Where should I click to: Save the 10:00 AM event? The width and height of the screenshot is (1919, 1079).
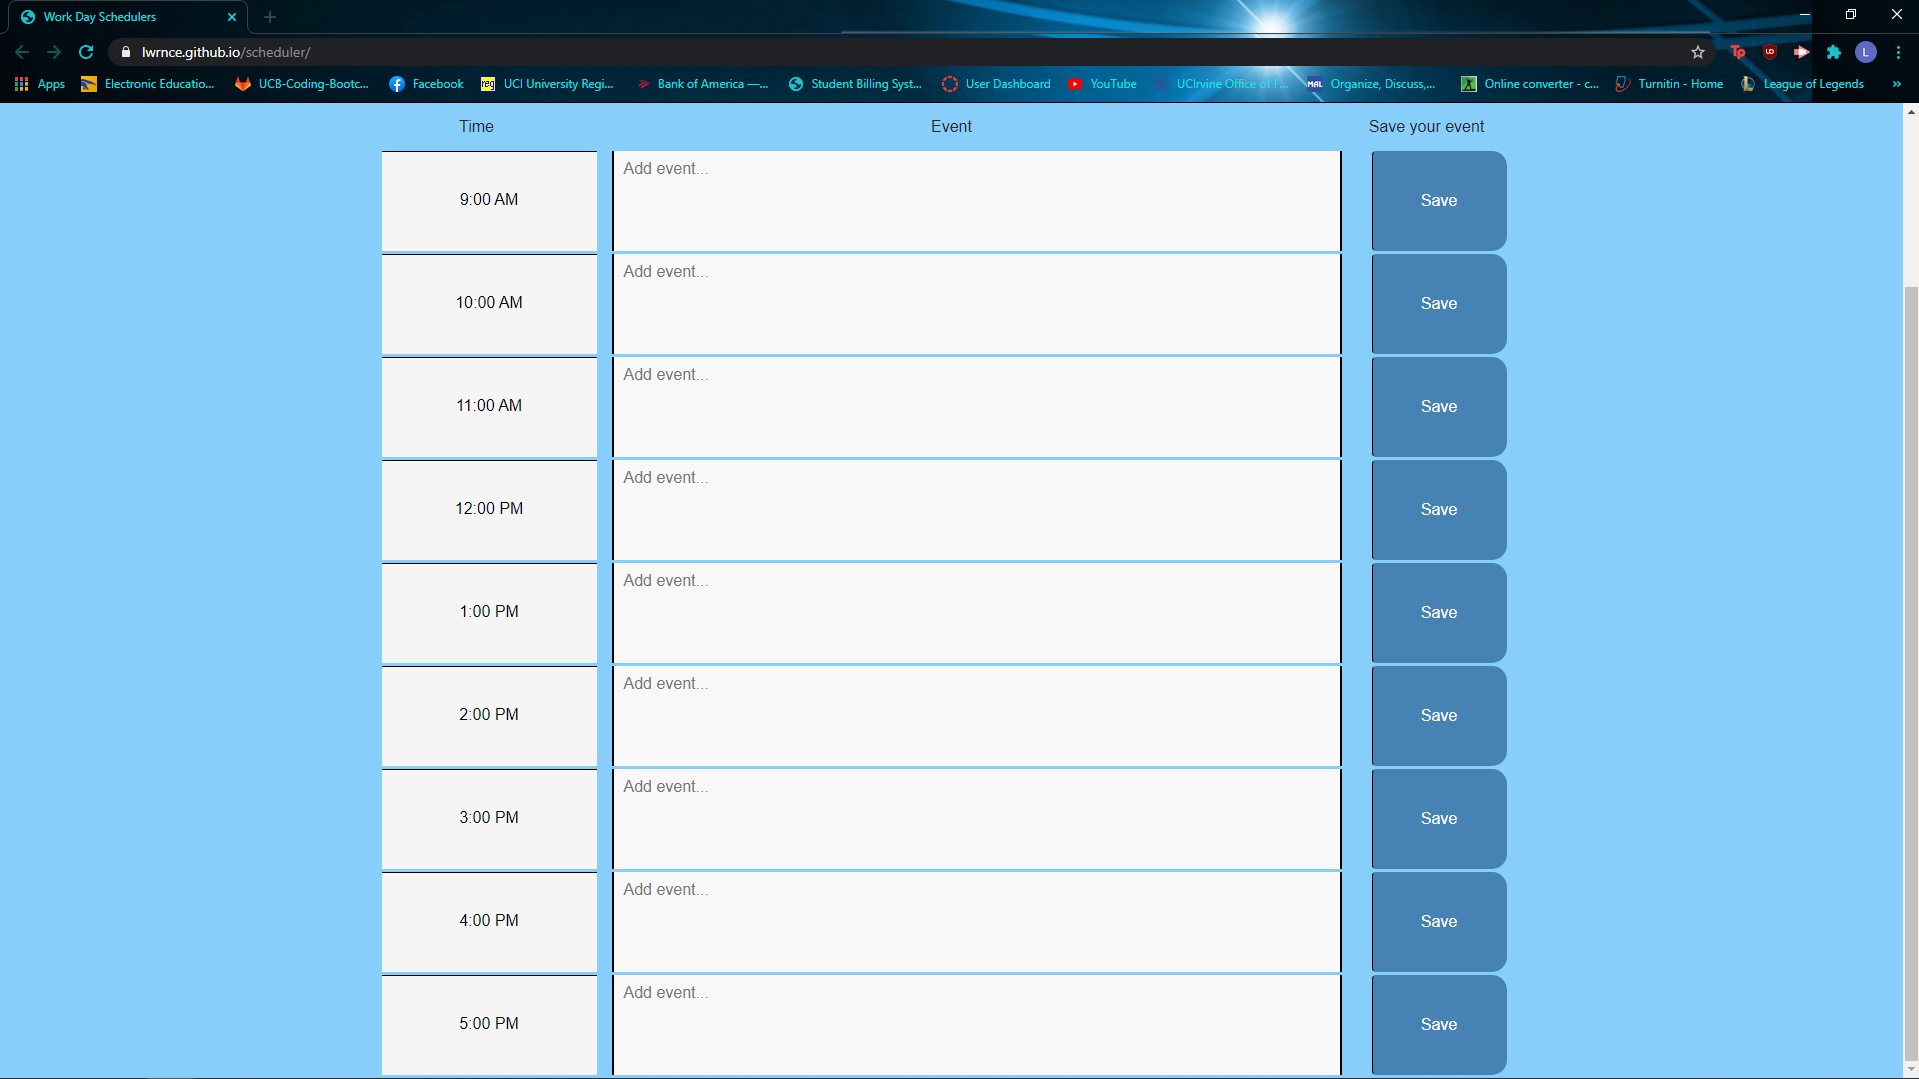tap(1439, 304)
